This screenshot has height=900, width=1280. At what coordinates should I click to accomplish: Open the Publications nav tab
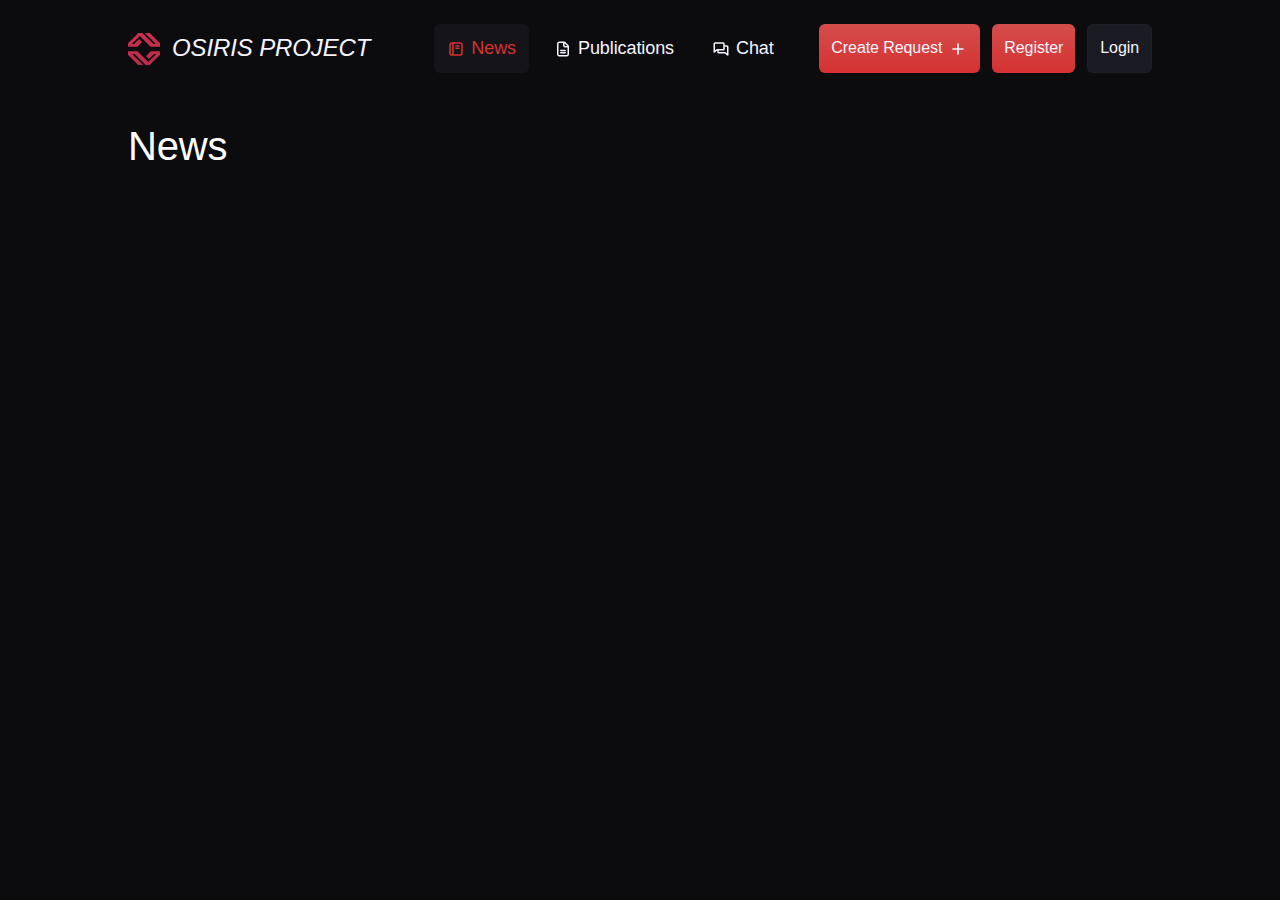614,48
